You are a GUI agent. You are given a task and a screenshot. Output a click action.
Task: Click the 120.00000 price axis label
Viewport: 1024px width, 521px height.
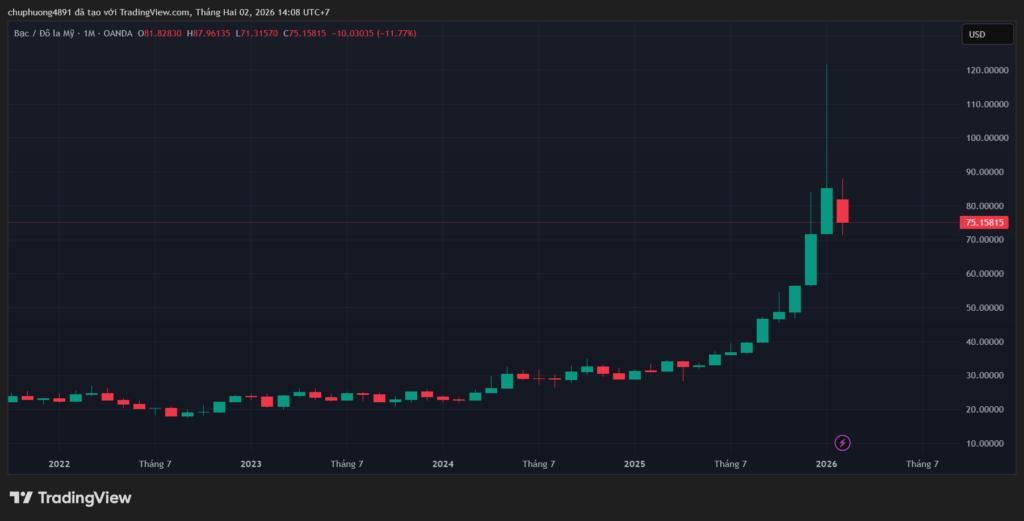[x=986, y=71]
